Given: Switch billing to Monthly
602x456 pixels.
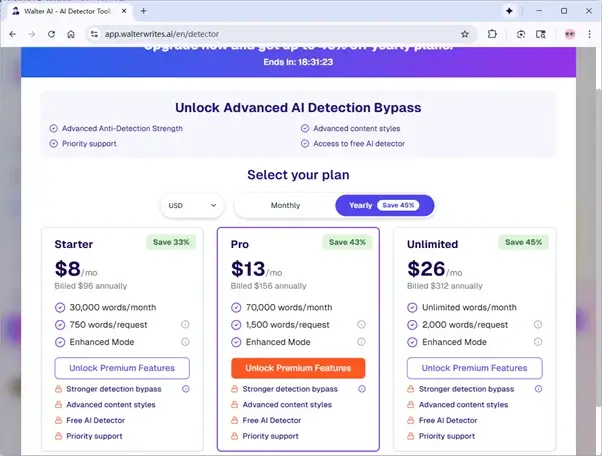Looking at the screenshot, I should [x=285, y=205].
